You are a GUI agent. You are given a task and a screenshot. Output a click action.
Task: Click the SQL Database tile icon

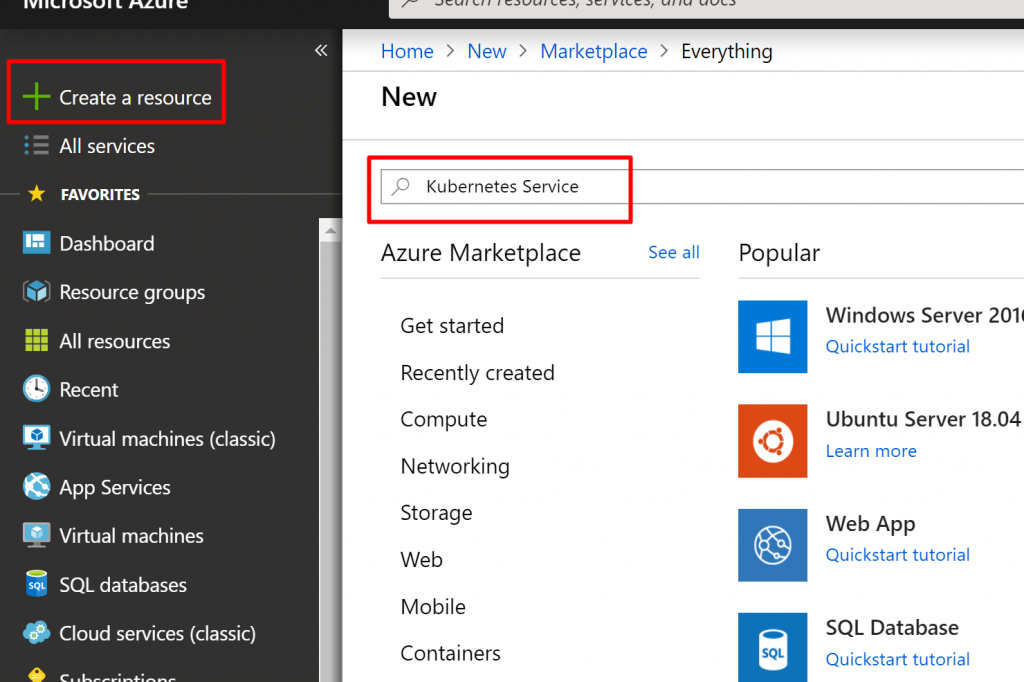(773, 647)
